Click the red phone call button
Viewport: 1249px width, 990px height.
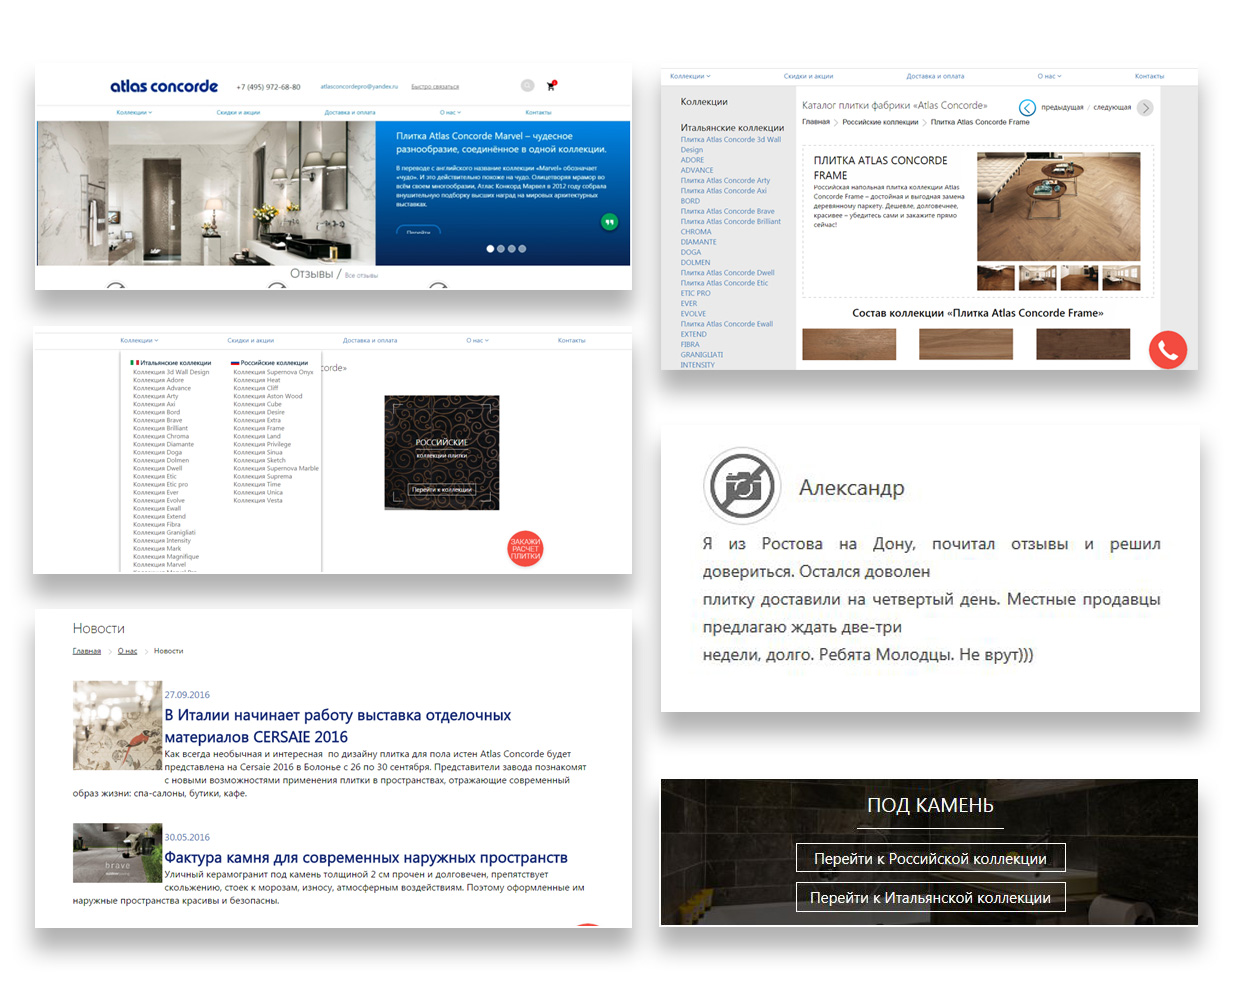(x=1167, y=350)
